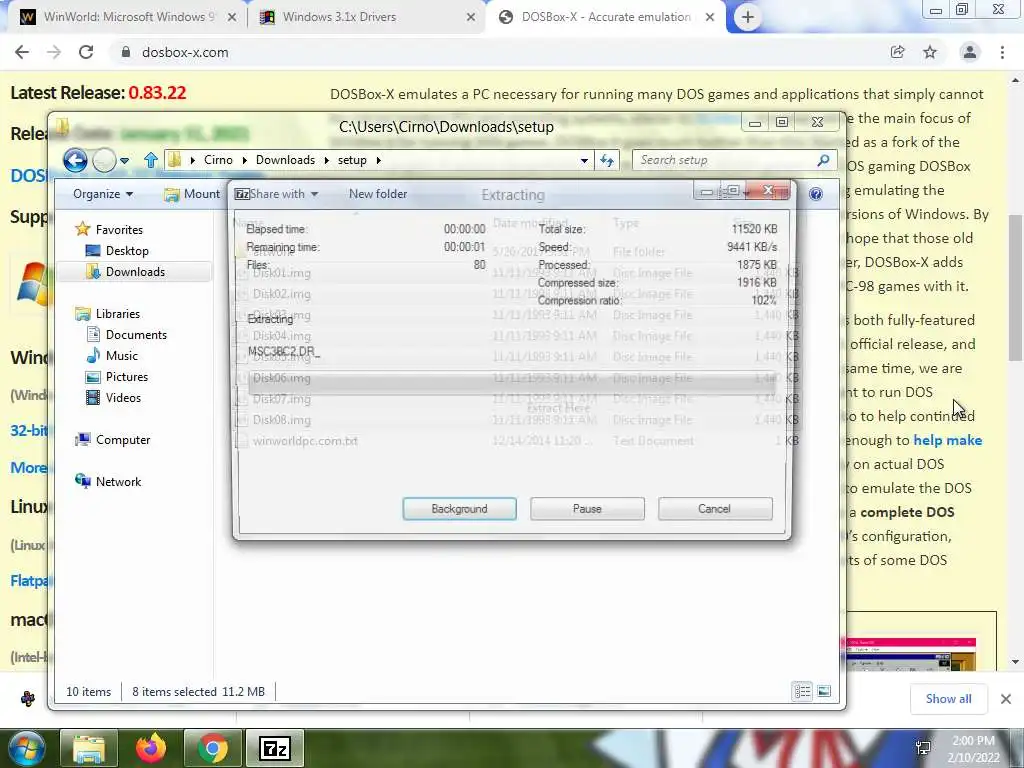The image size is (1024, 768).
Task: Click Latest Release 0.83.22 text
Action: click(98, 93)
